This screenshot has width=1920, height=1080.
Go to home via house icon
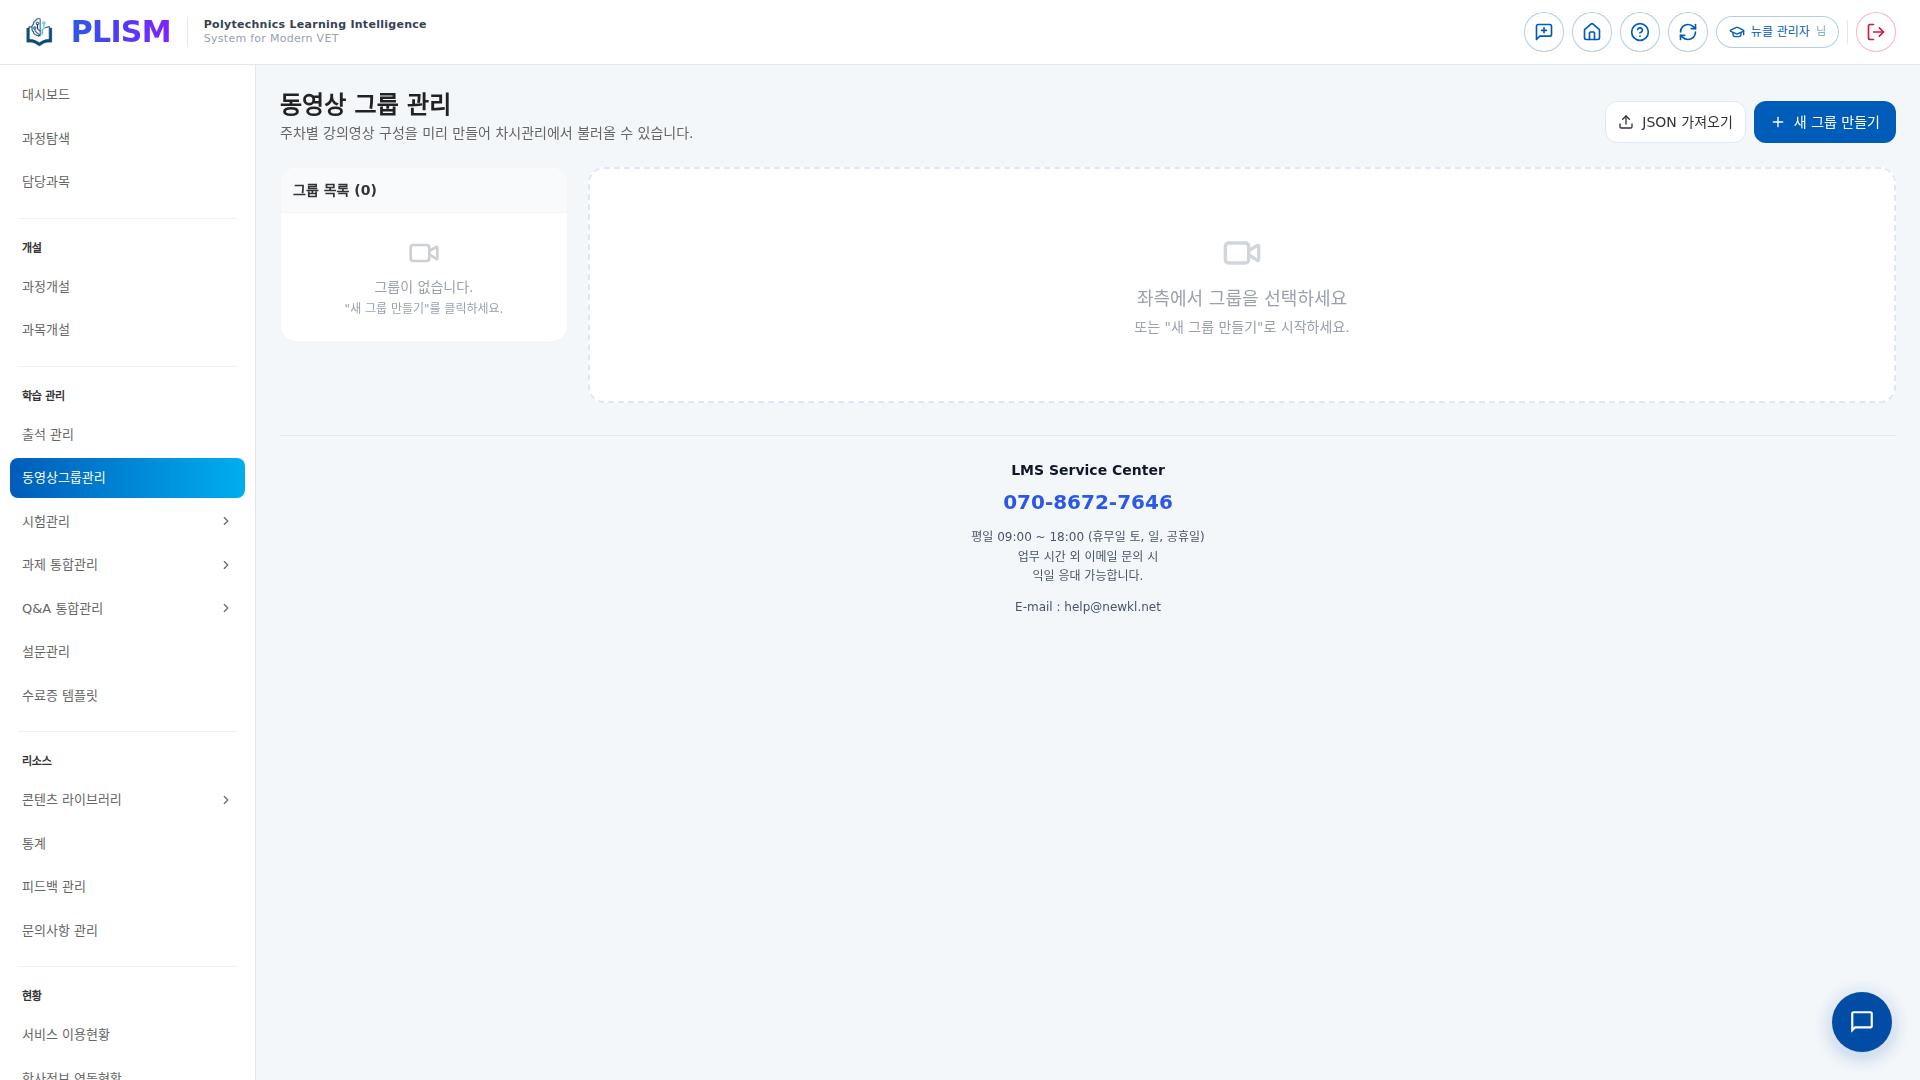point(1591,32)
